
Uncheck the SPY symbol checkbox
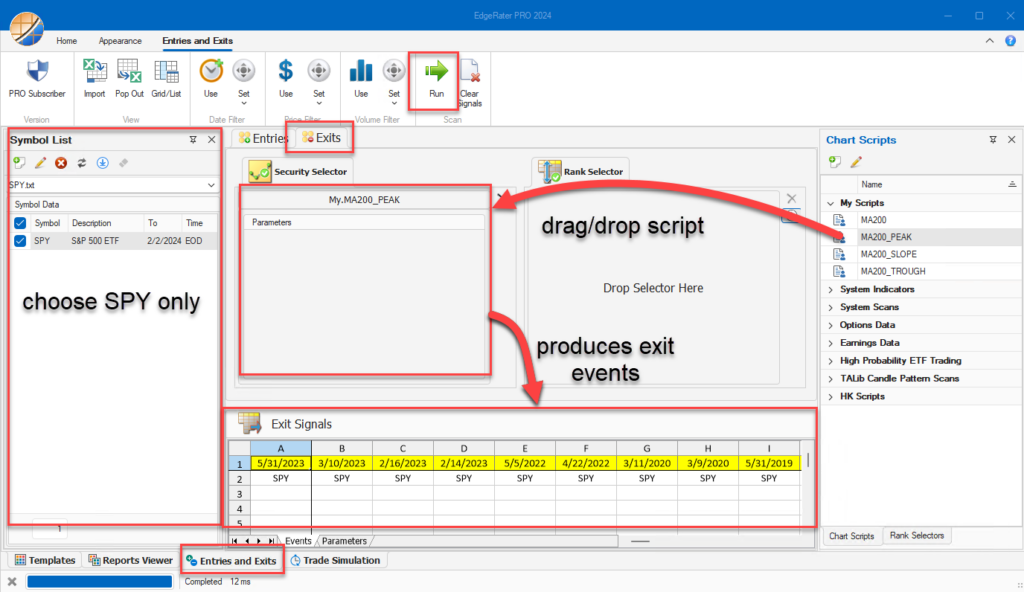[20, 240]
